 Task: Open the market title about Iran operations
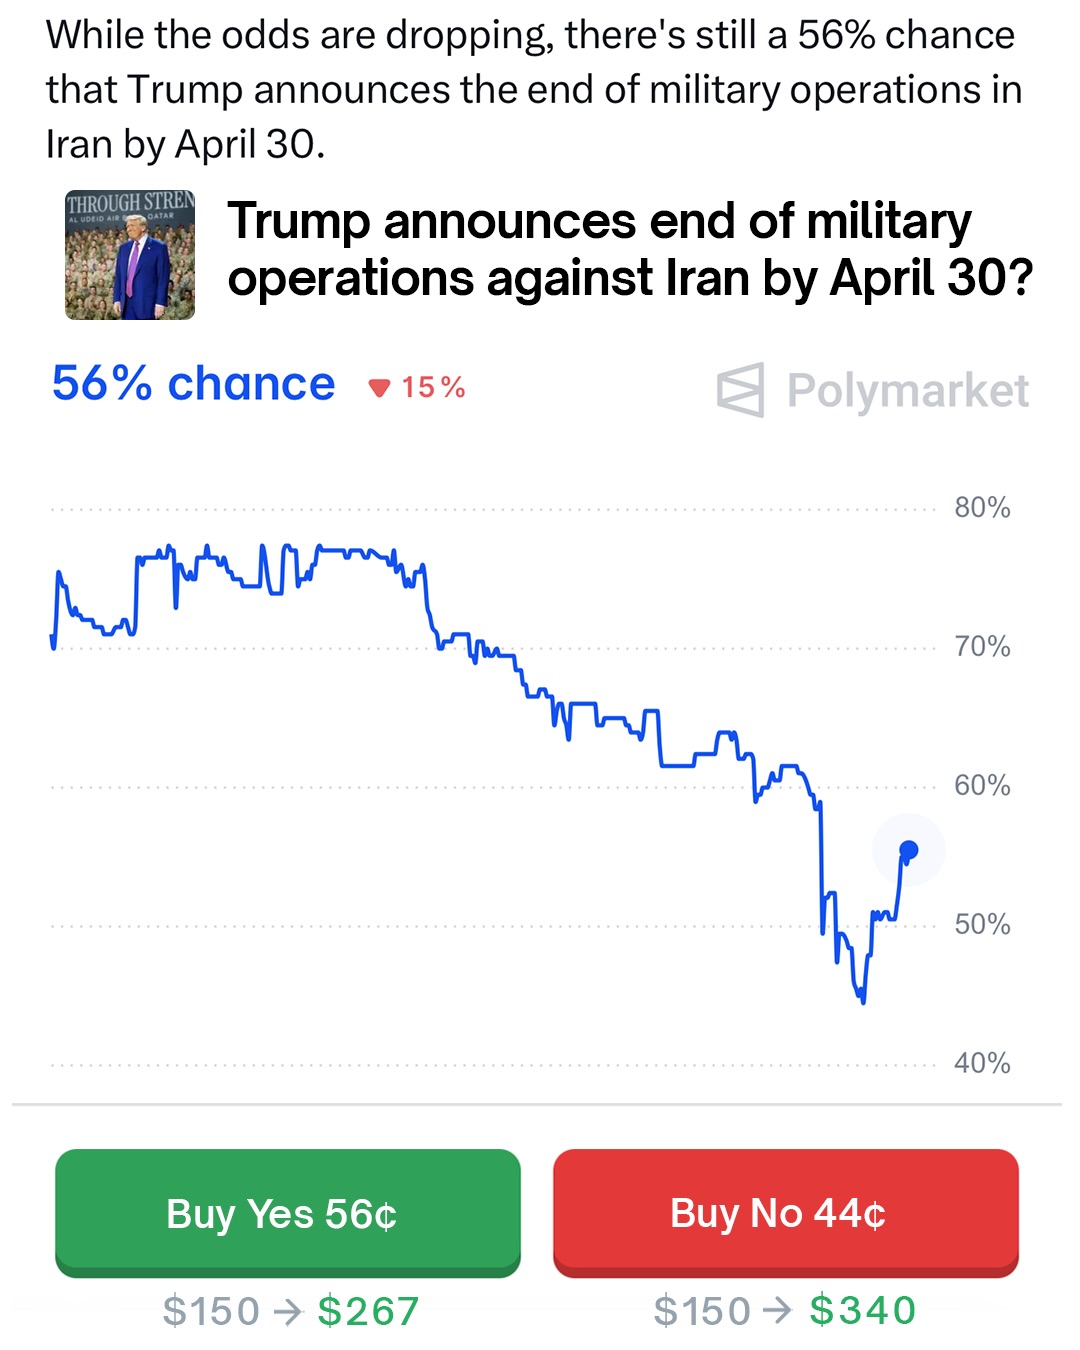630,249
